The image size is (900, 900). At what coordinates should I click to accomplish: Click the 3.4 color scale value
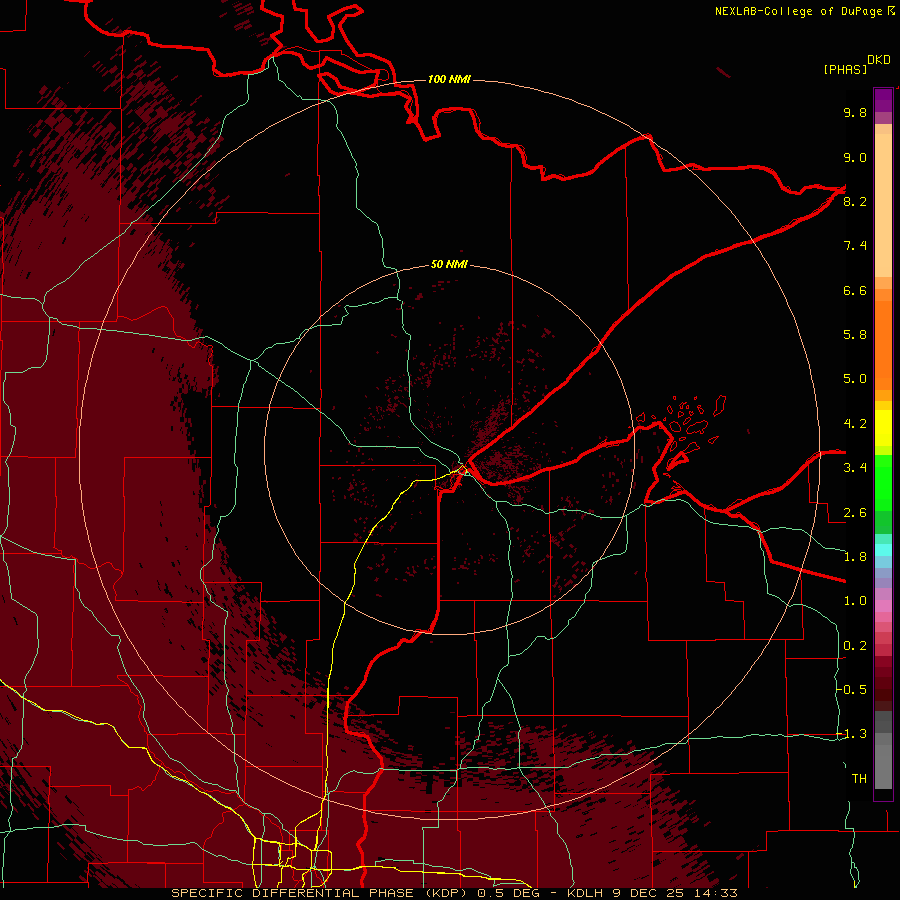pyautogui.click(x=855, y=468)
